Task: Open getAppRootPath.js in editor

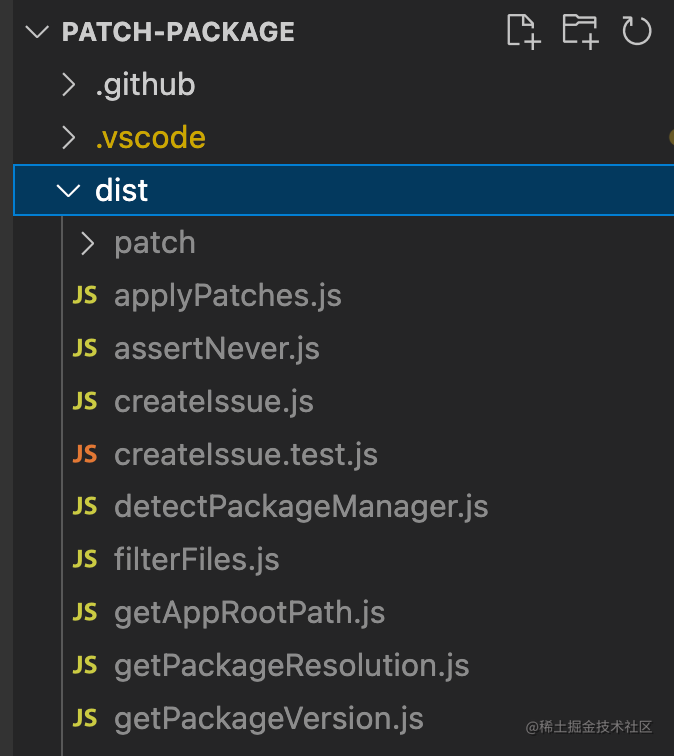Action: pos(249,612)
